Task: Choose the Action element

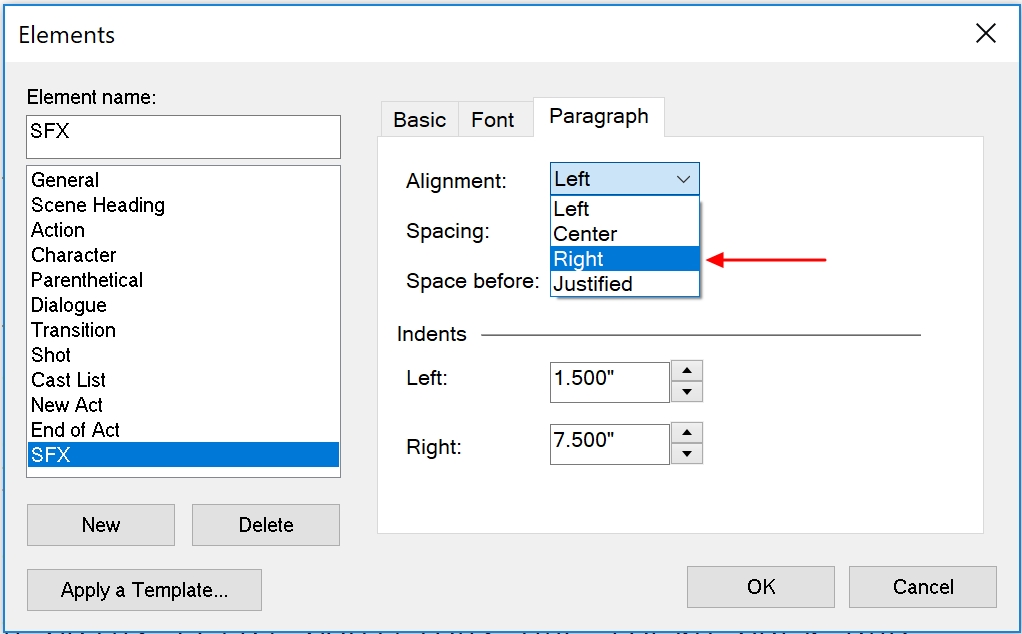Action: (183, 230)
